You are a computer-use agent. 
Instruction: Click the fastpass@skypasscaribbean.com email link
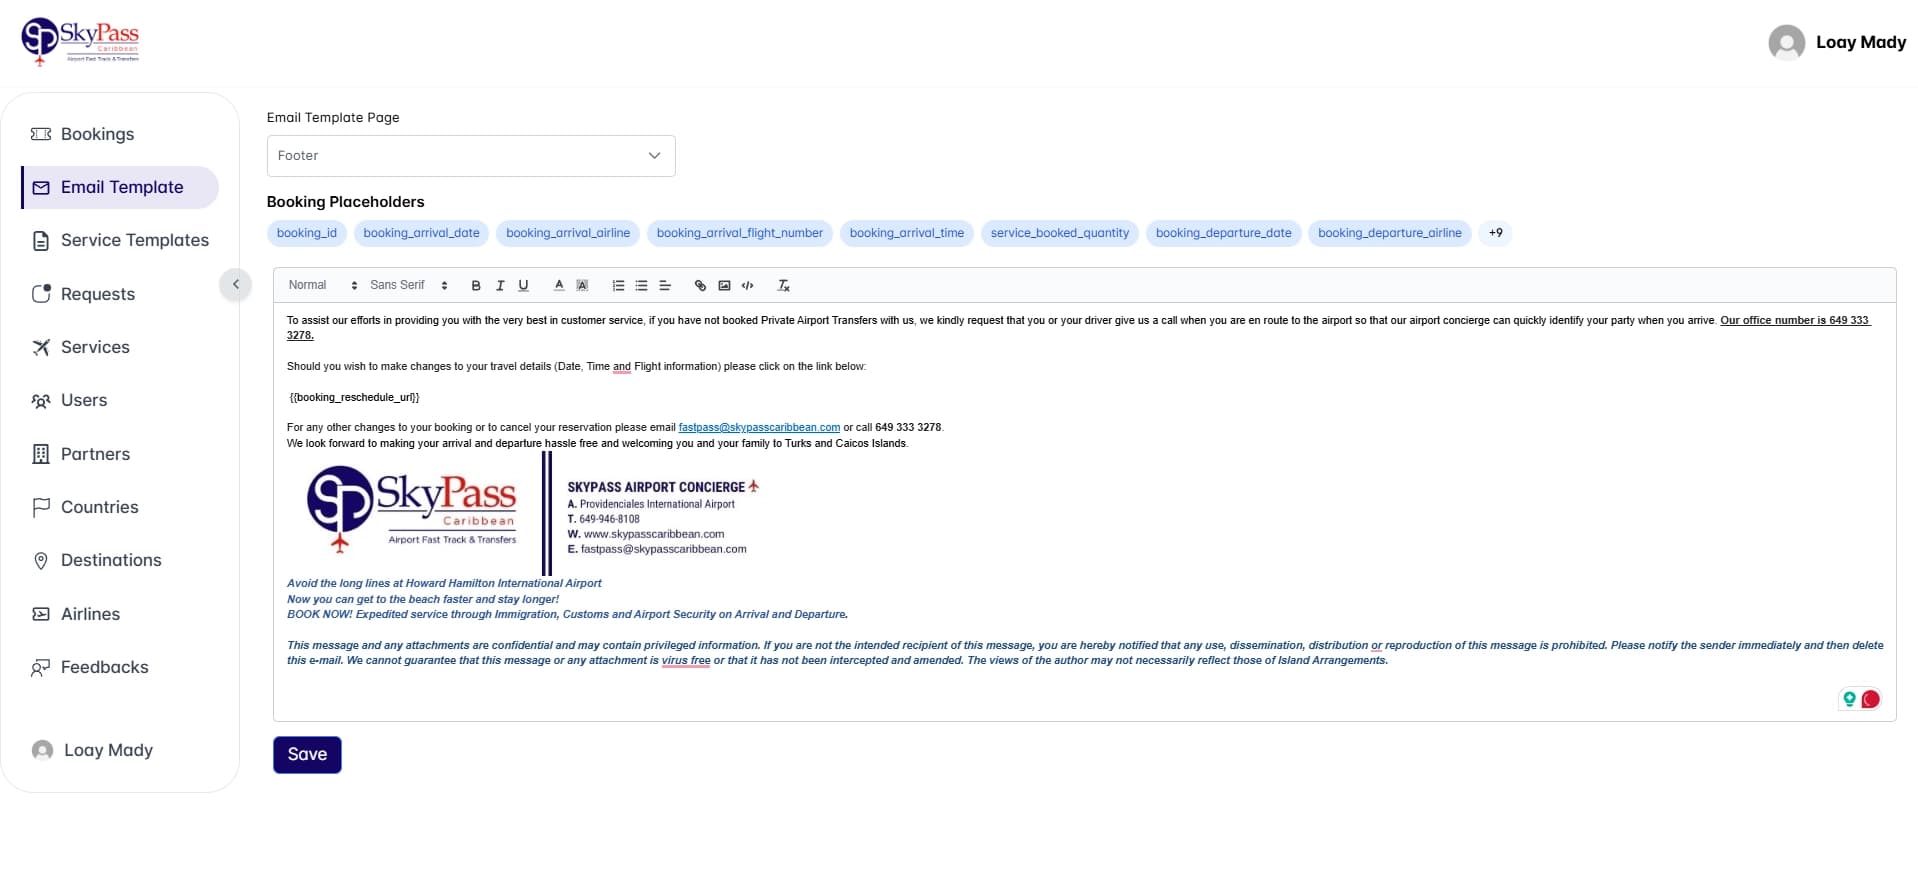pos(759,428)
